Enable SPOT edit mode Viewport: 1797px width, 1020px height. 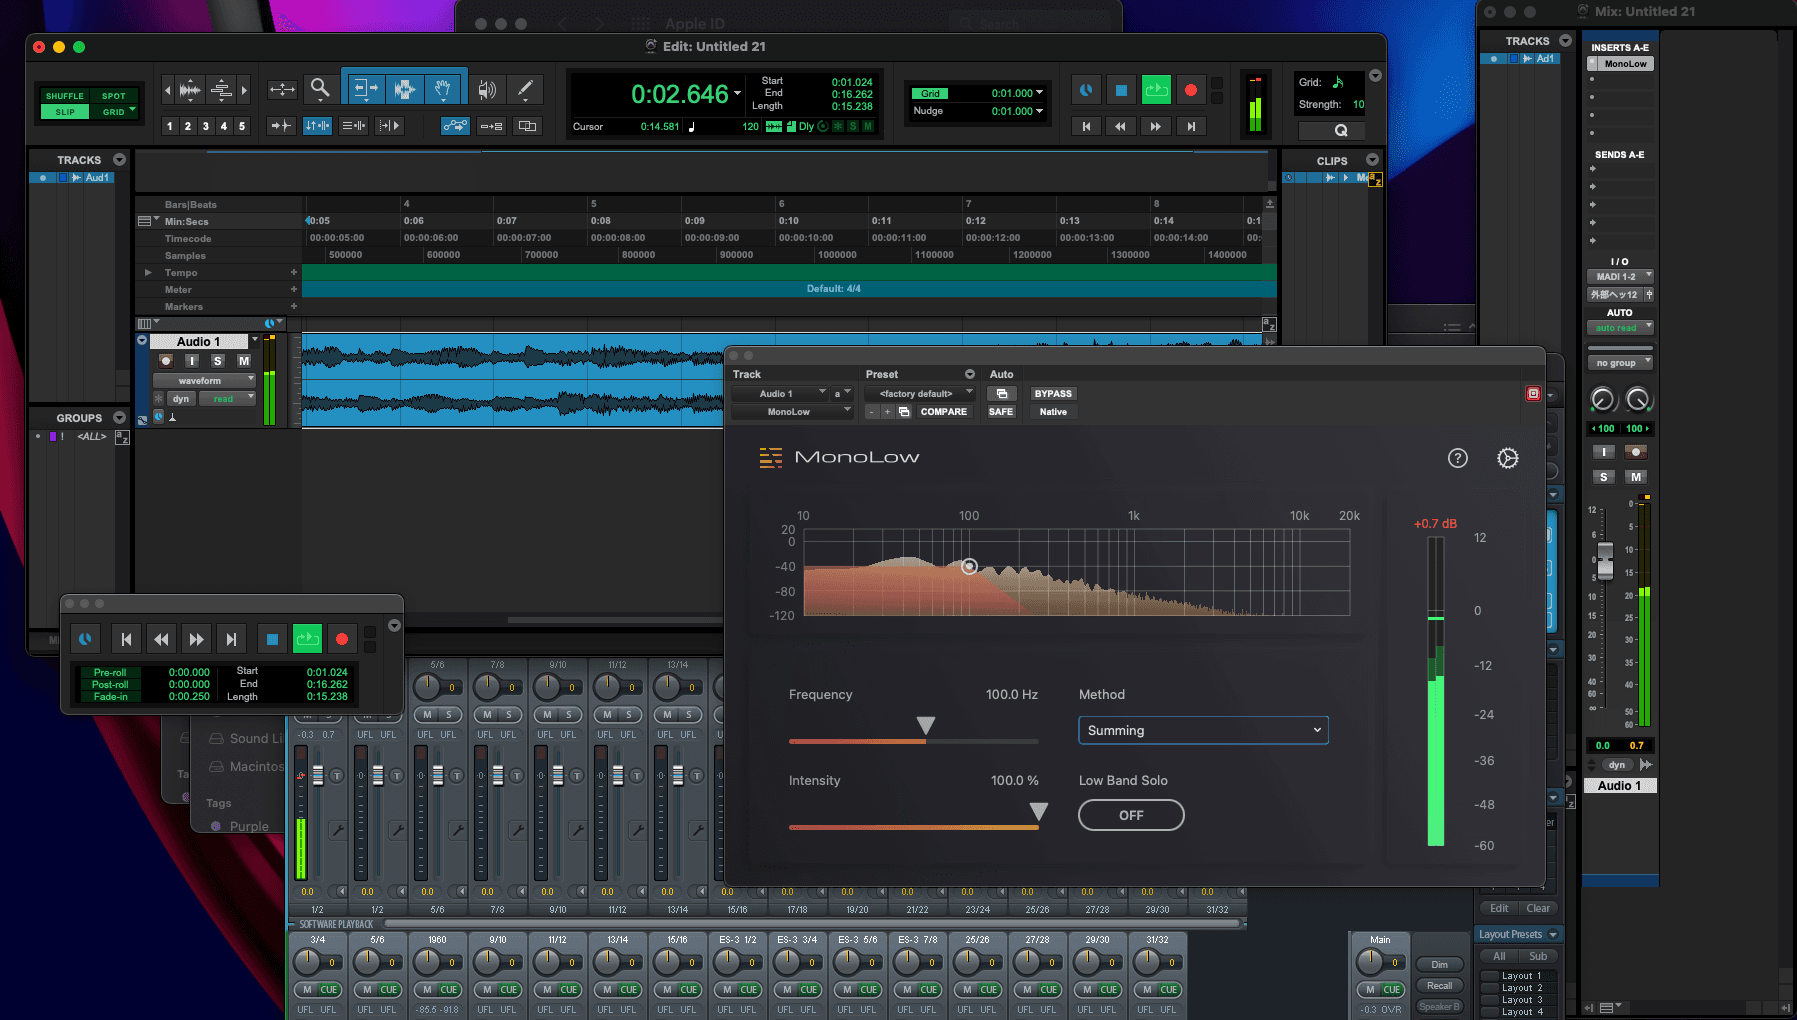(114, 96)
